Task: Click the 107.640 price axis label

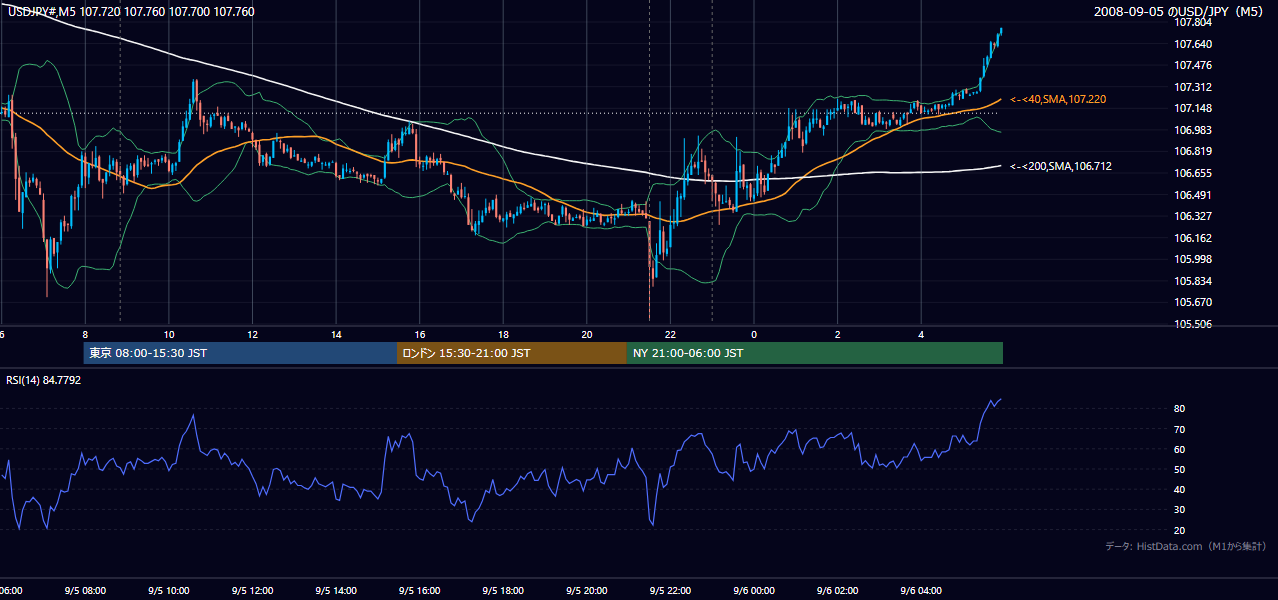Action: [1194, 44]
